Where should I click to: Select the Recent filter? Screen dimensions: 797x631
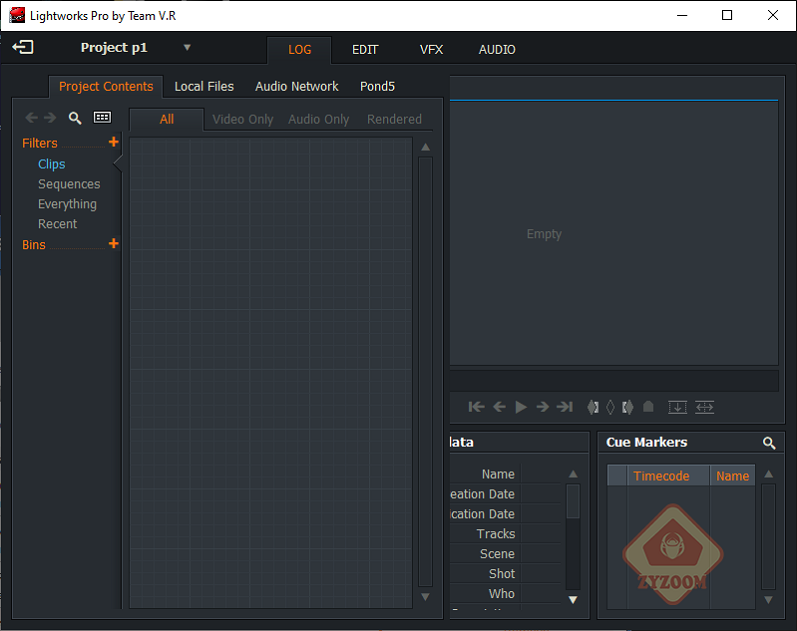(x=57, y=224)
